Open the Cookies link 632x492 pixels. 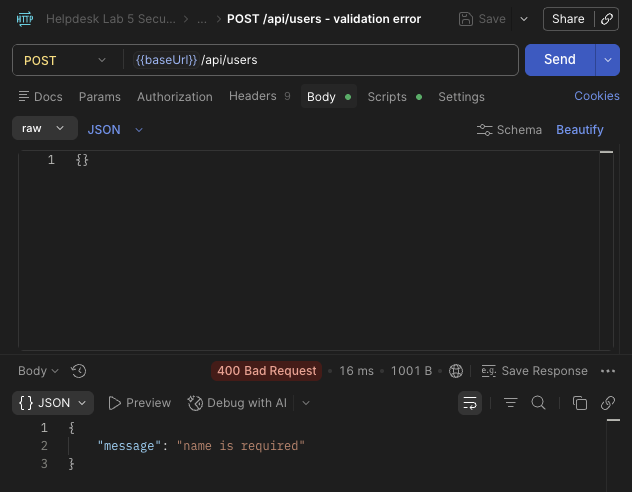pos(597,96)
